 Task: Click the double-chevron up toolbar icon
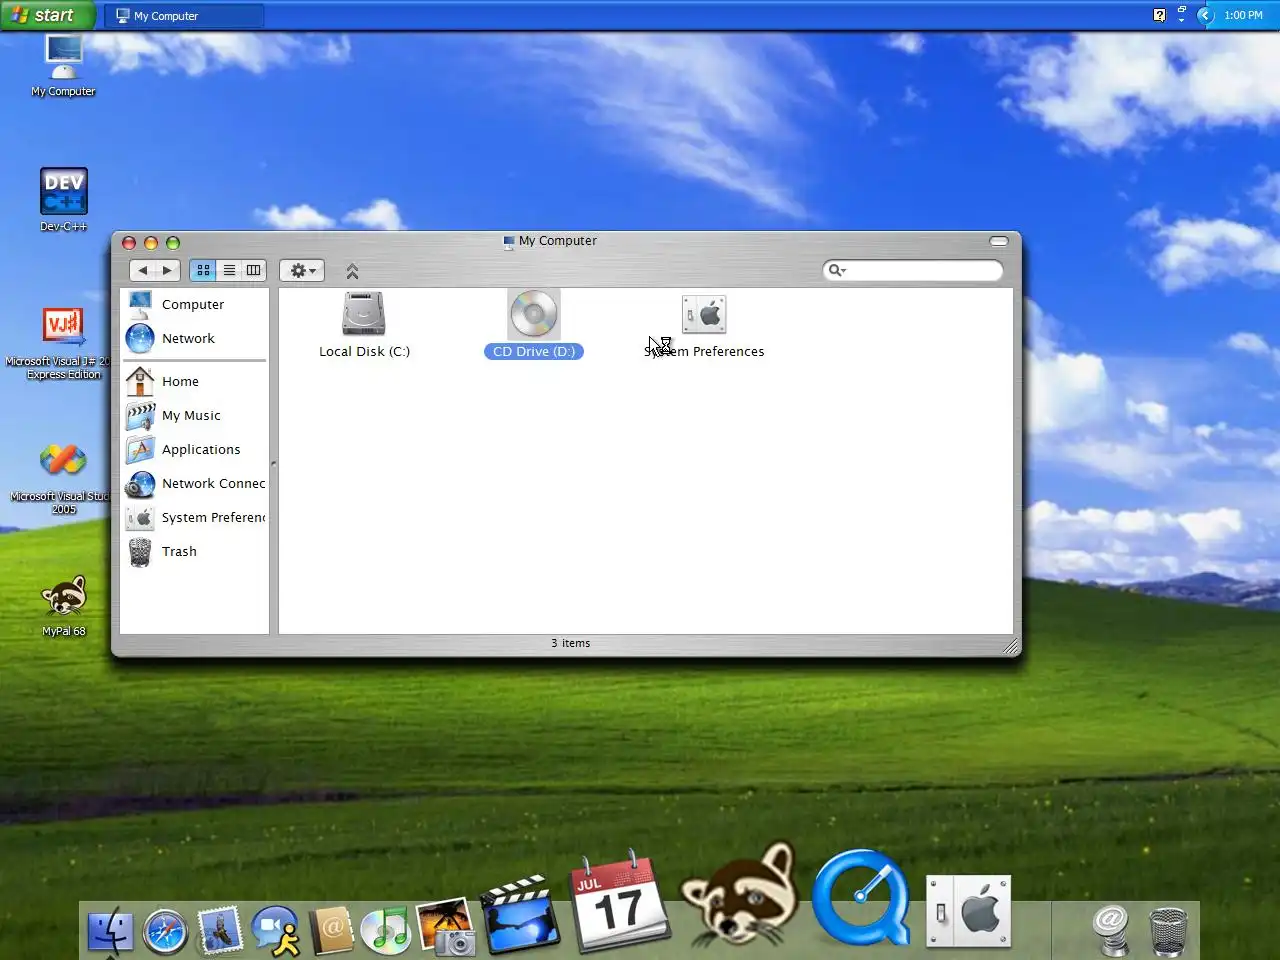tap(352, 271)
